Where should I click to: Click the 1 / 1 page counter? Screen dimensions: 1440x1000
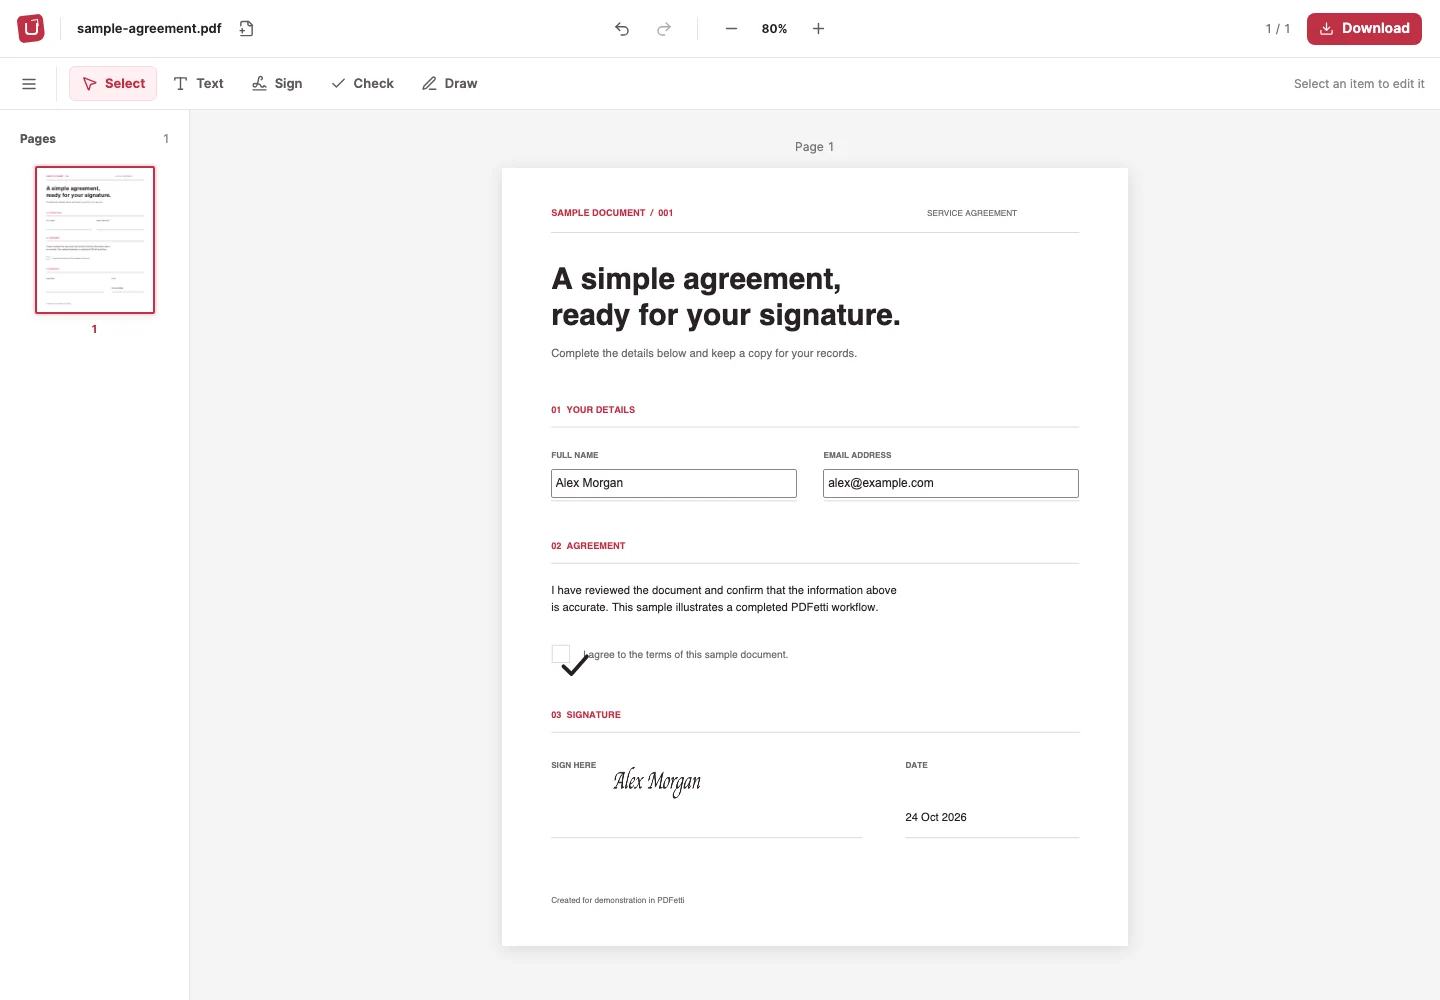pyautogui.click(x=1278, y=29)
